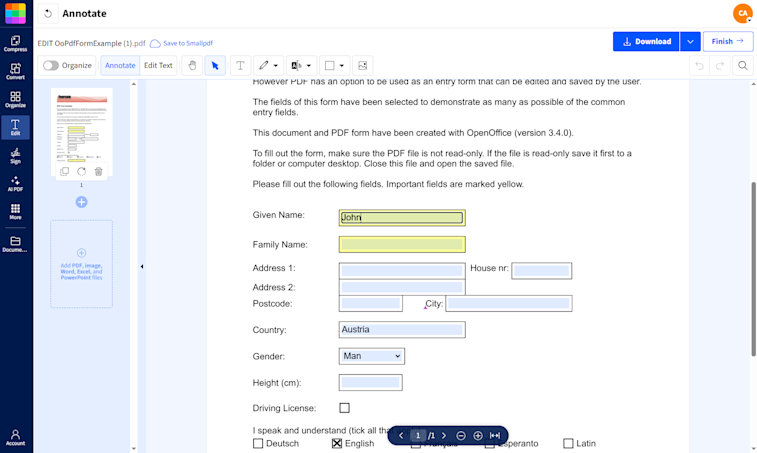Click Save to Smallpdf link
The image size is (757, 453).
point(182,43)
